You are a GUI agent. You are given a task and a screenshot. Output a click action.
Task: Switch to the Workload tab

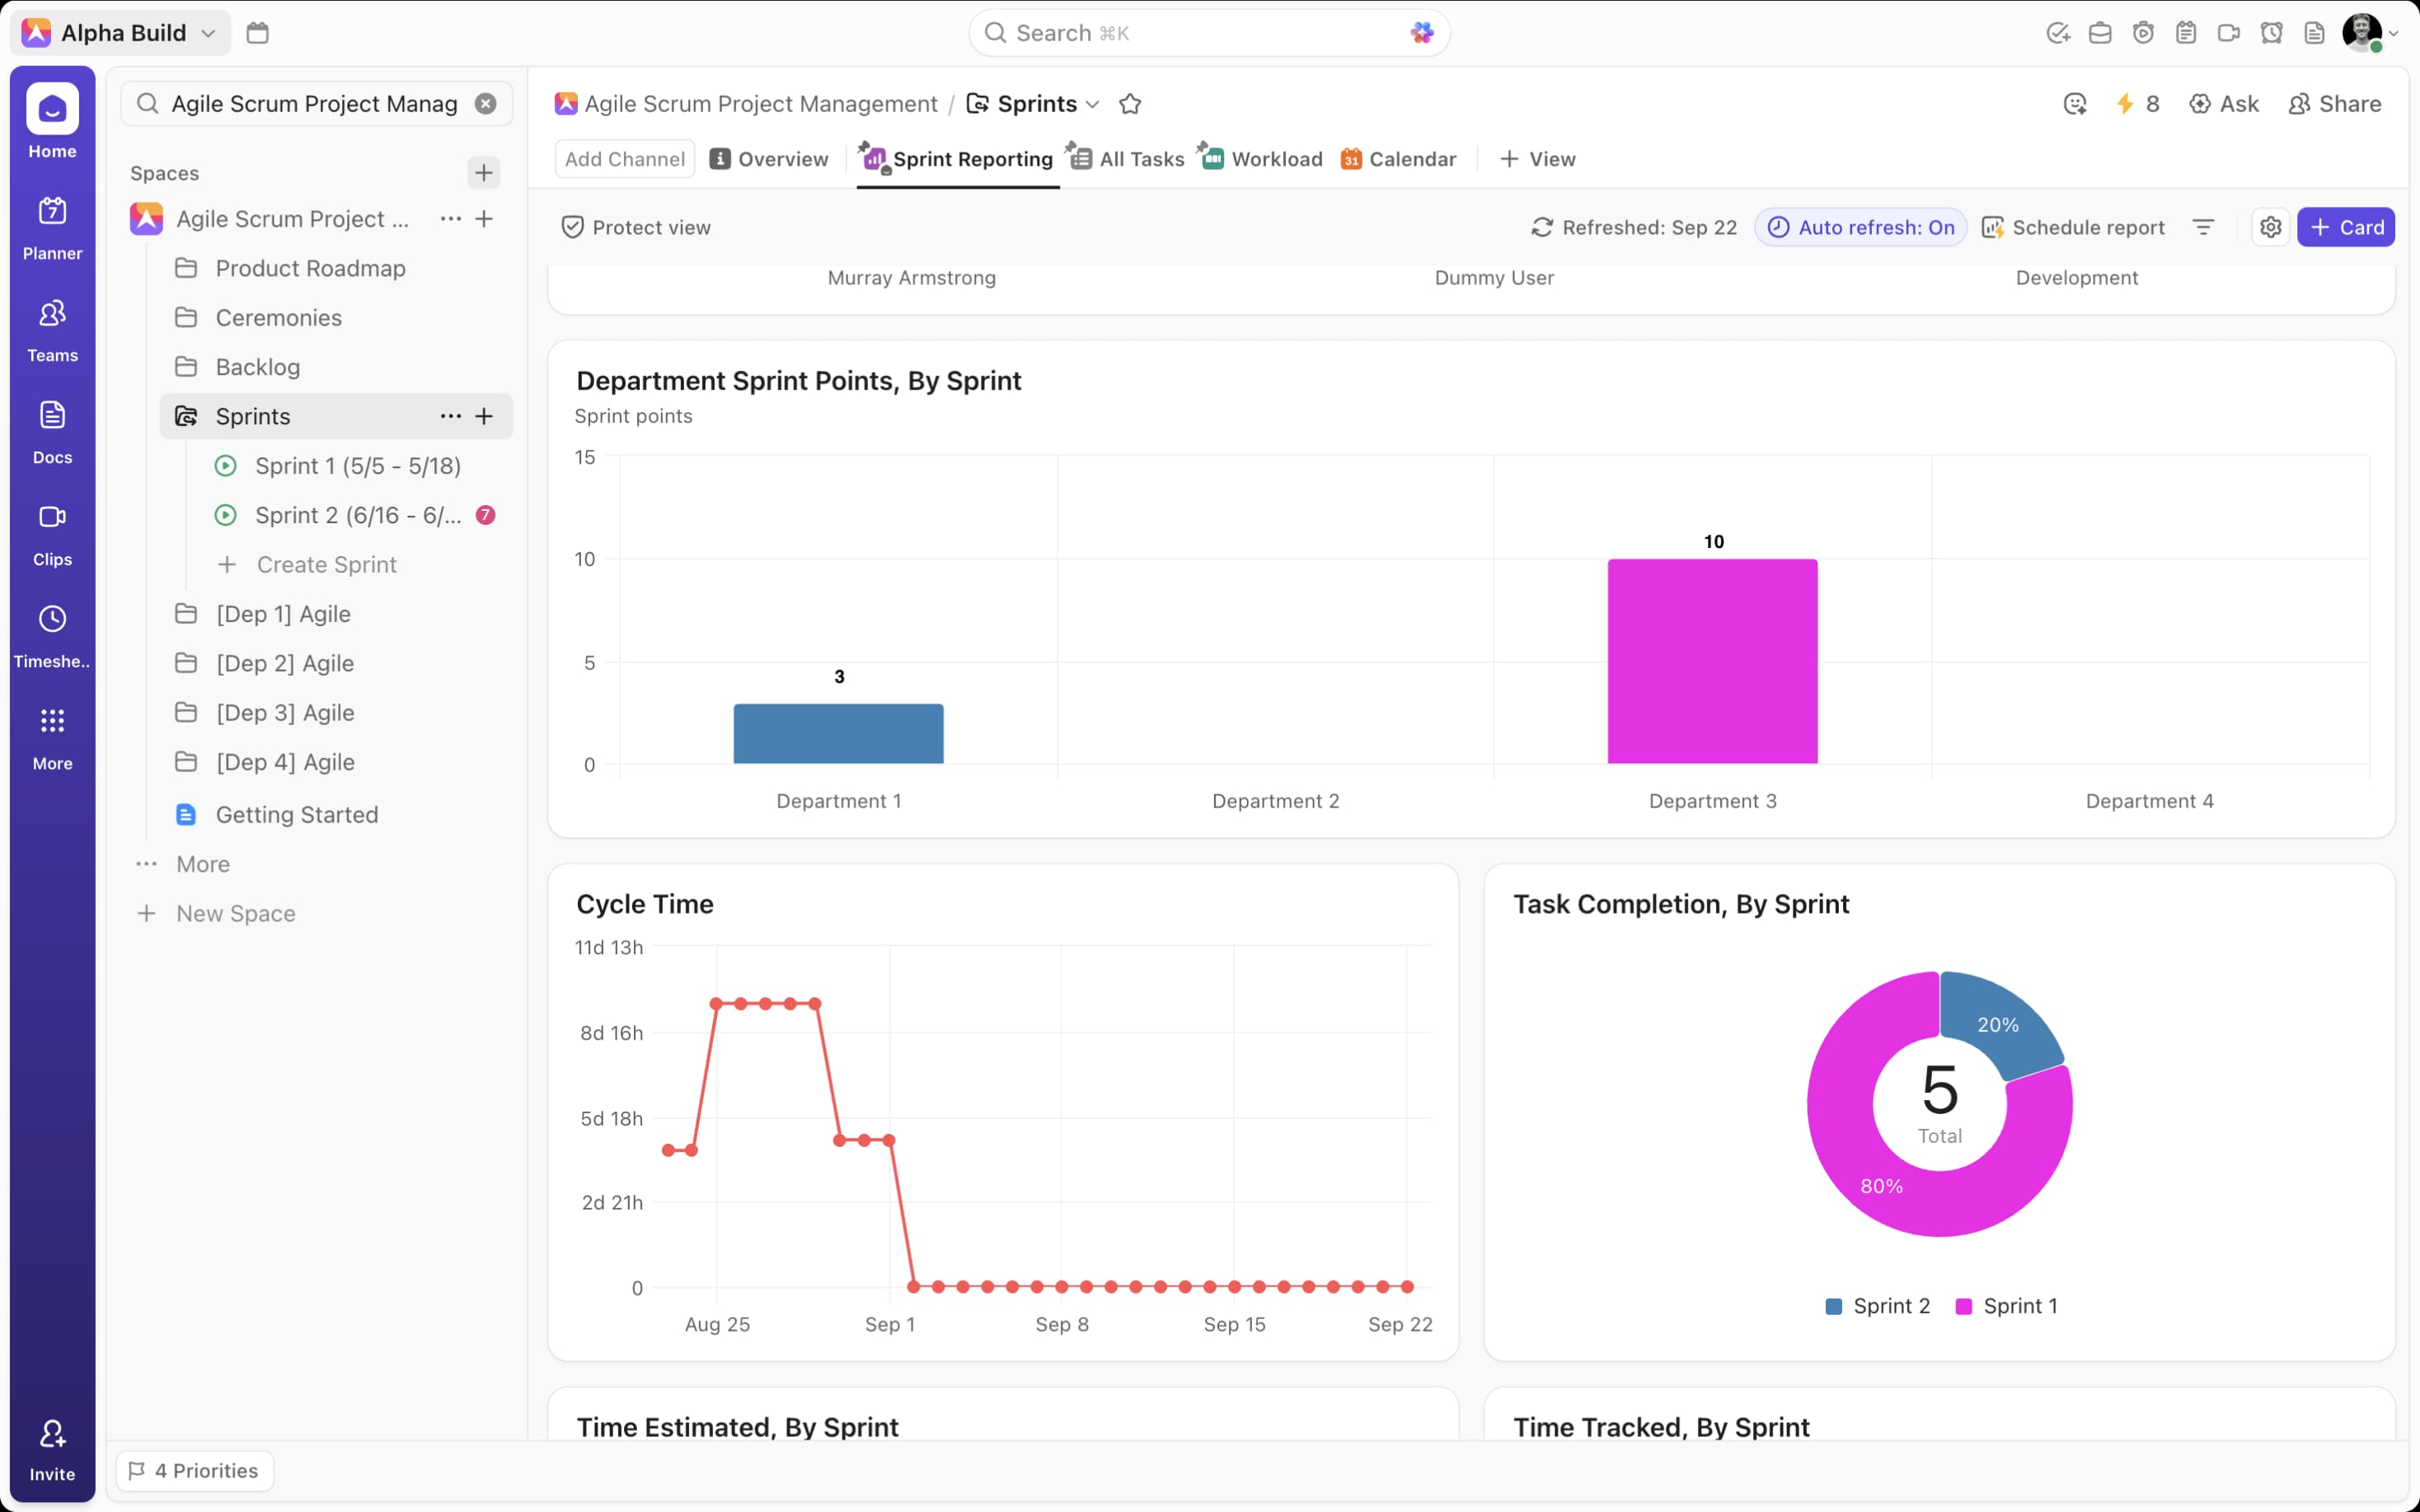pyautogui.click(x=1261, y=159)
